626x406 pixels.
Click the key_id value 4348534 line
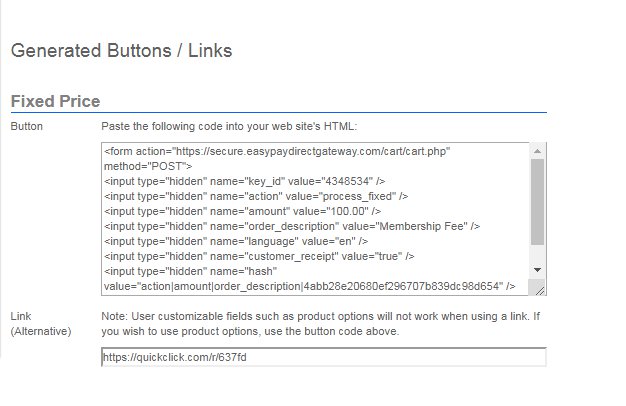coord(244,181)
